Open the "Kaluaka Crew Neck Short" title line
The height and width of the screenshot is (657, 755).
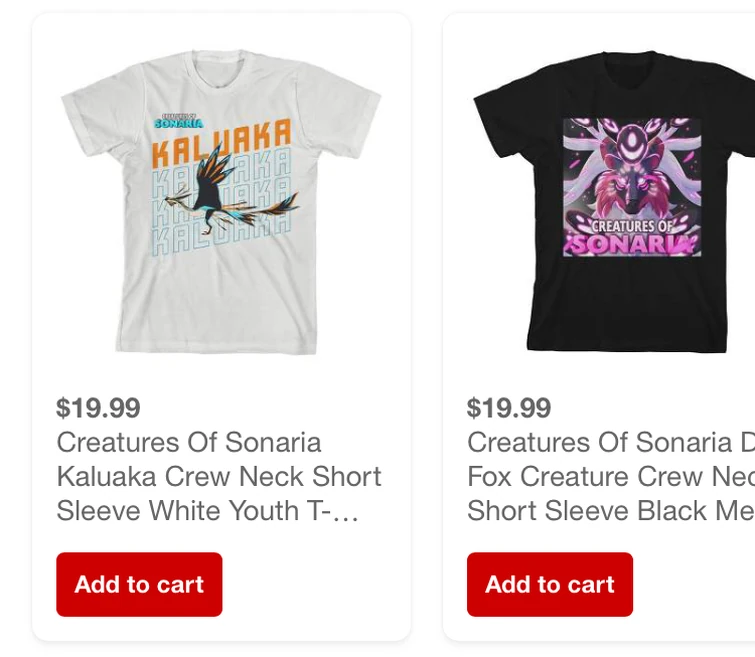click(219, 476)
